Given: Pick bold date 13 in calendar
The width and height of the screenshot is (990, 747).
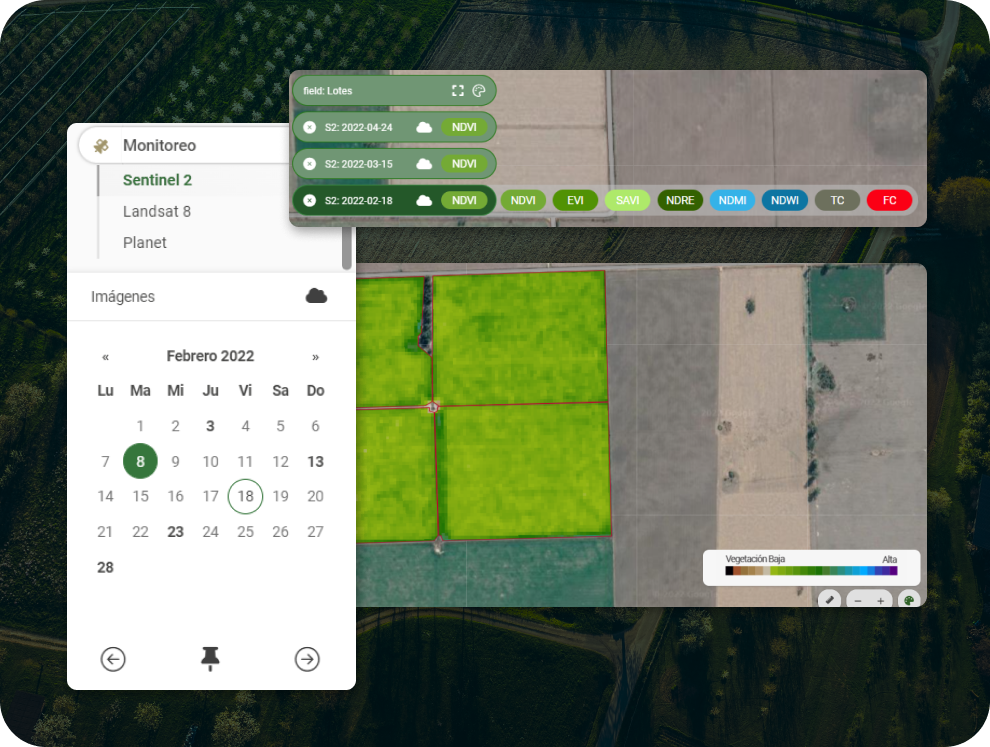Looking at the screenshot, I should tap(316, 462).
